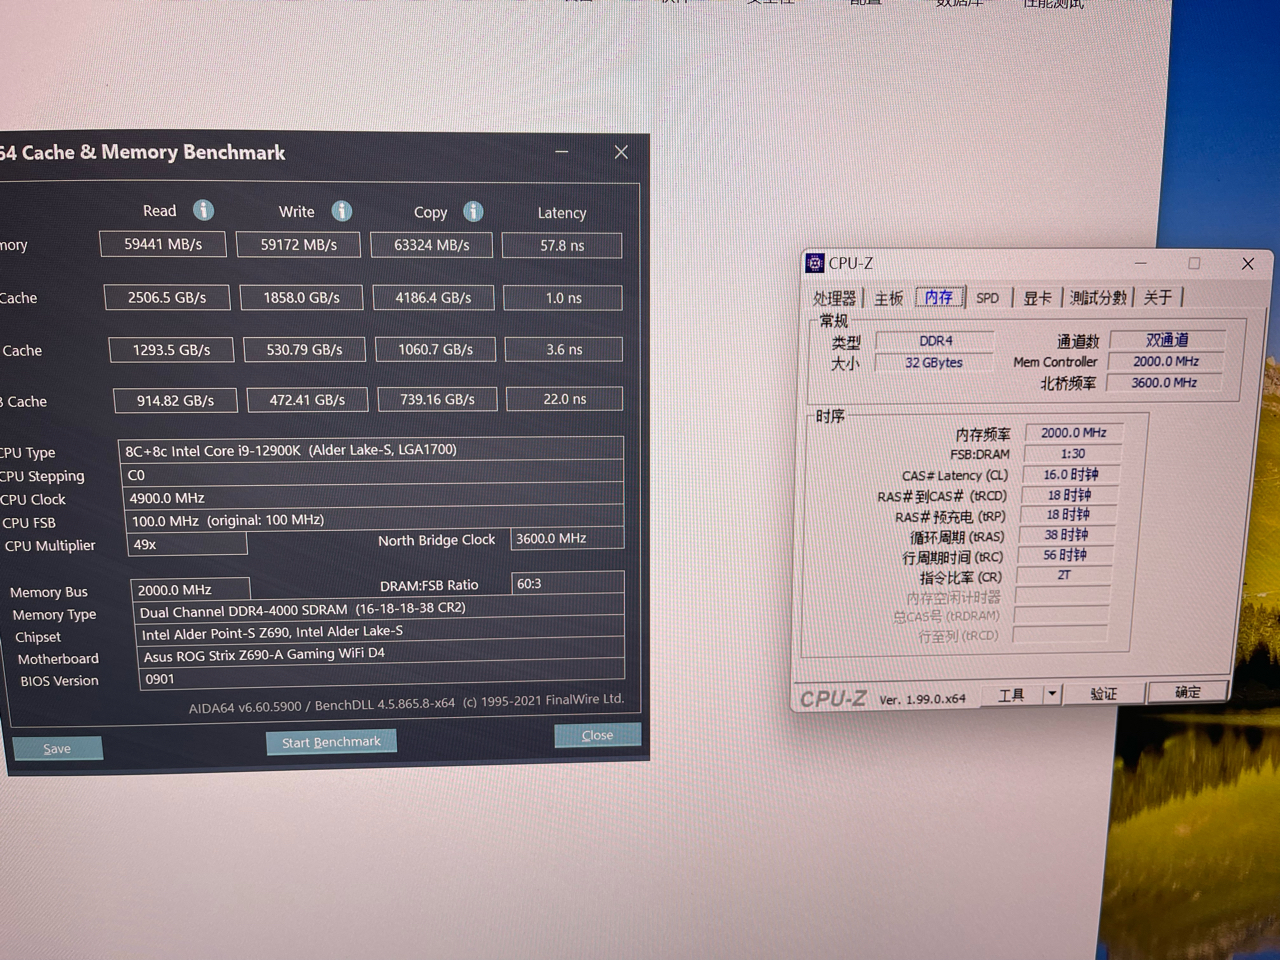This screenshot has height=960, width=1280.
Task: Expand the 工具 dropdown arrow in CPU-Z
Action: [1052, 693]
